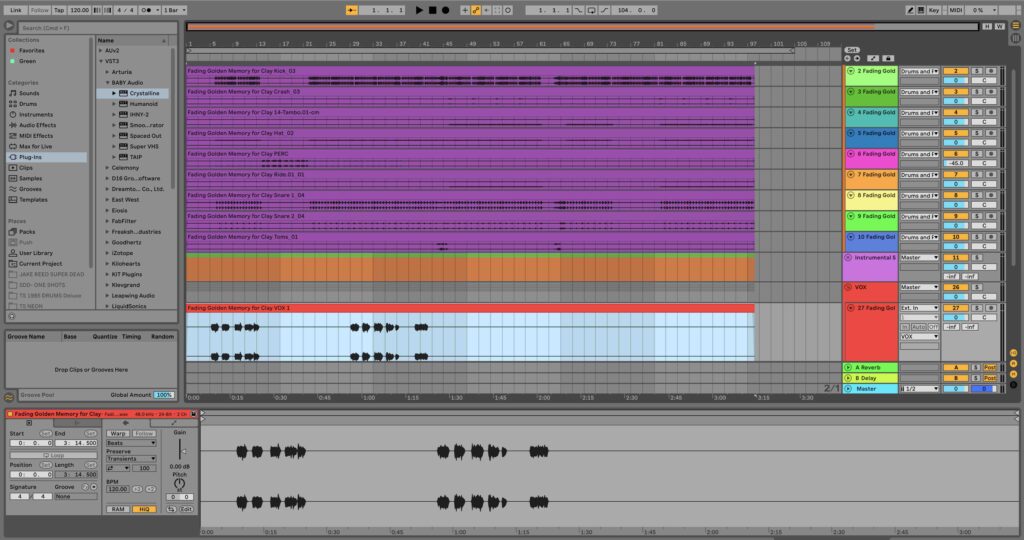Click the clip save default button

193,414
